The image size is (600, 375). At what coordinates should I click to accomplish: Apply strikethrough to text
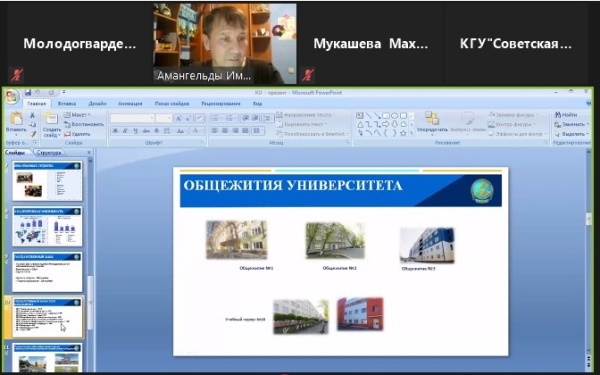(x=146, y=131)
